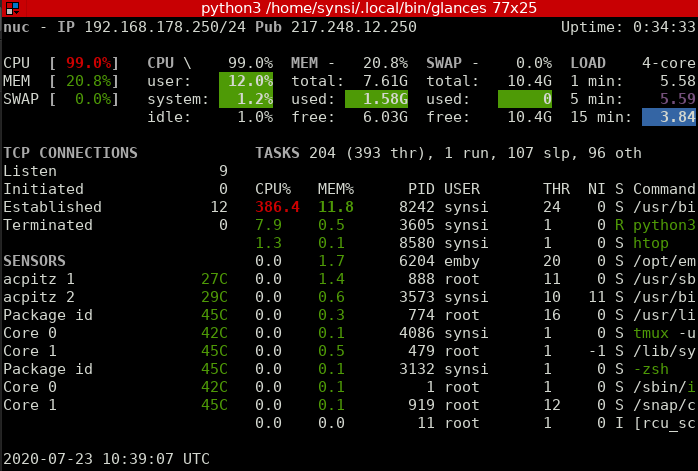698x471 pixels.
Task: Click the Command column header
Action: coord(664,189)
